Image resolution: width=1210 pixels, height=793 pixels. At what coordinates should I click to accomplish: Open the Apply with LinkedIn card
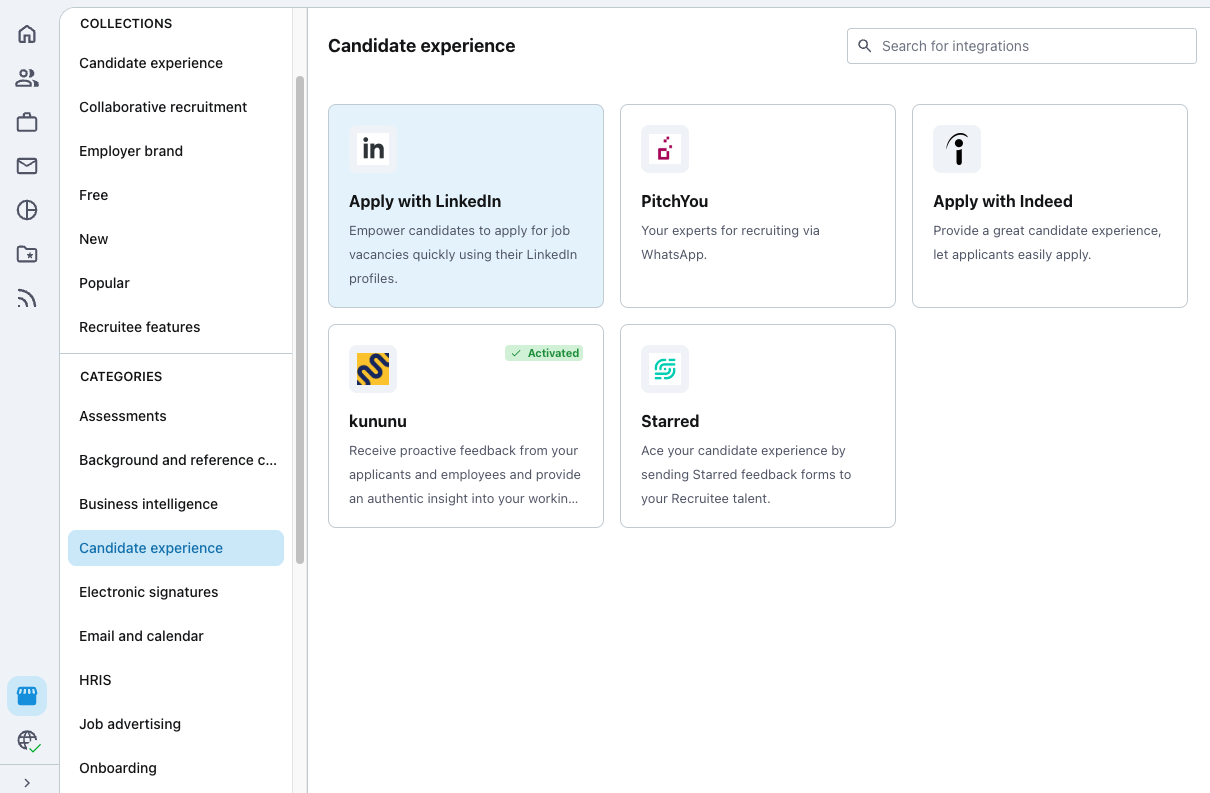(x=465, y=206)
